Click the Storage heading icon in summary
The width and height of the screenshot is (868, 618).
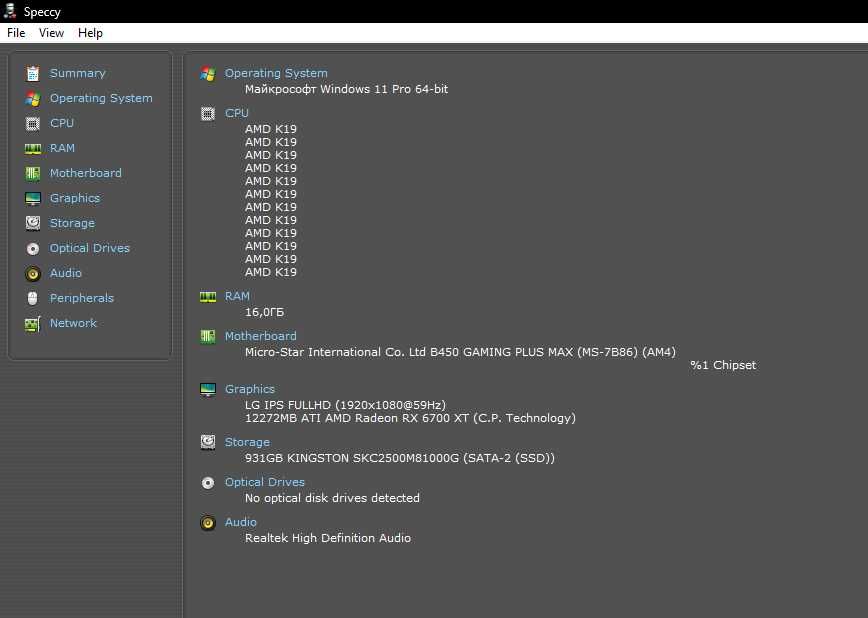coord(208,442)
